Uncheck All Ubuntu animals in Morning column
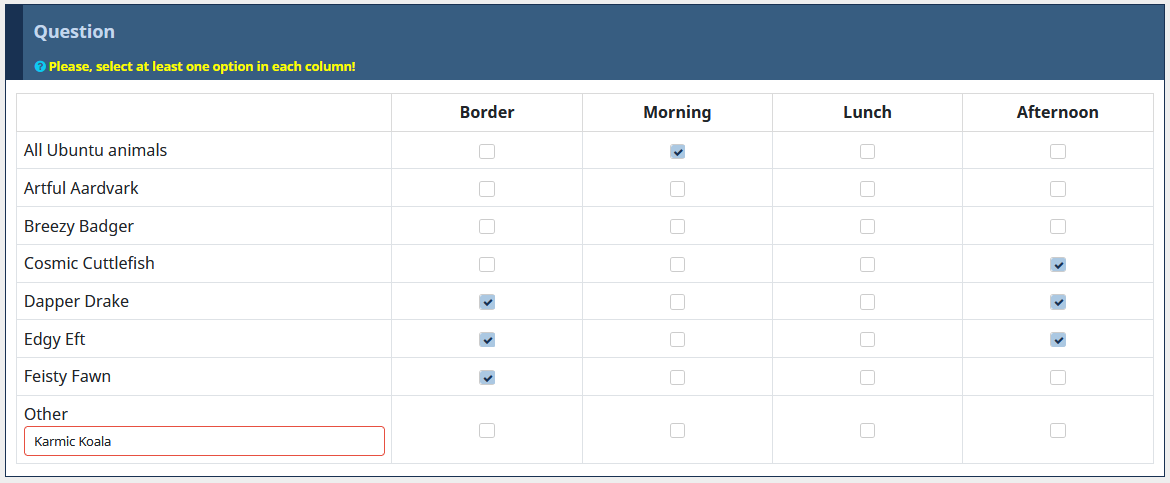 (x=677, y=152)
